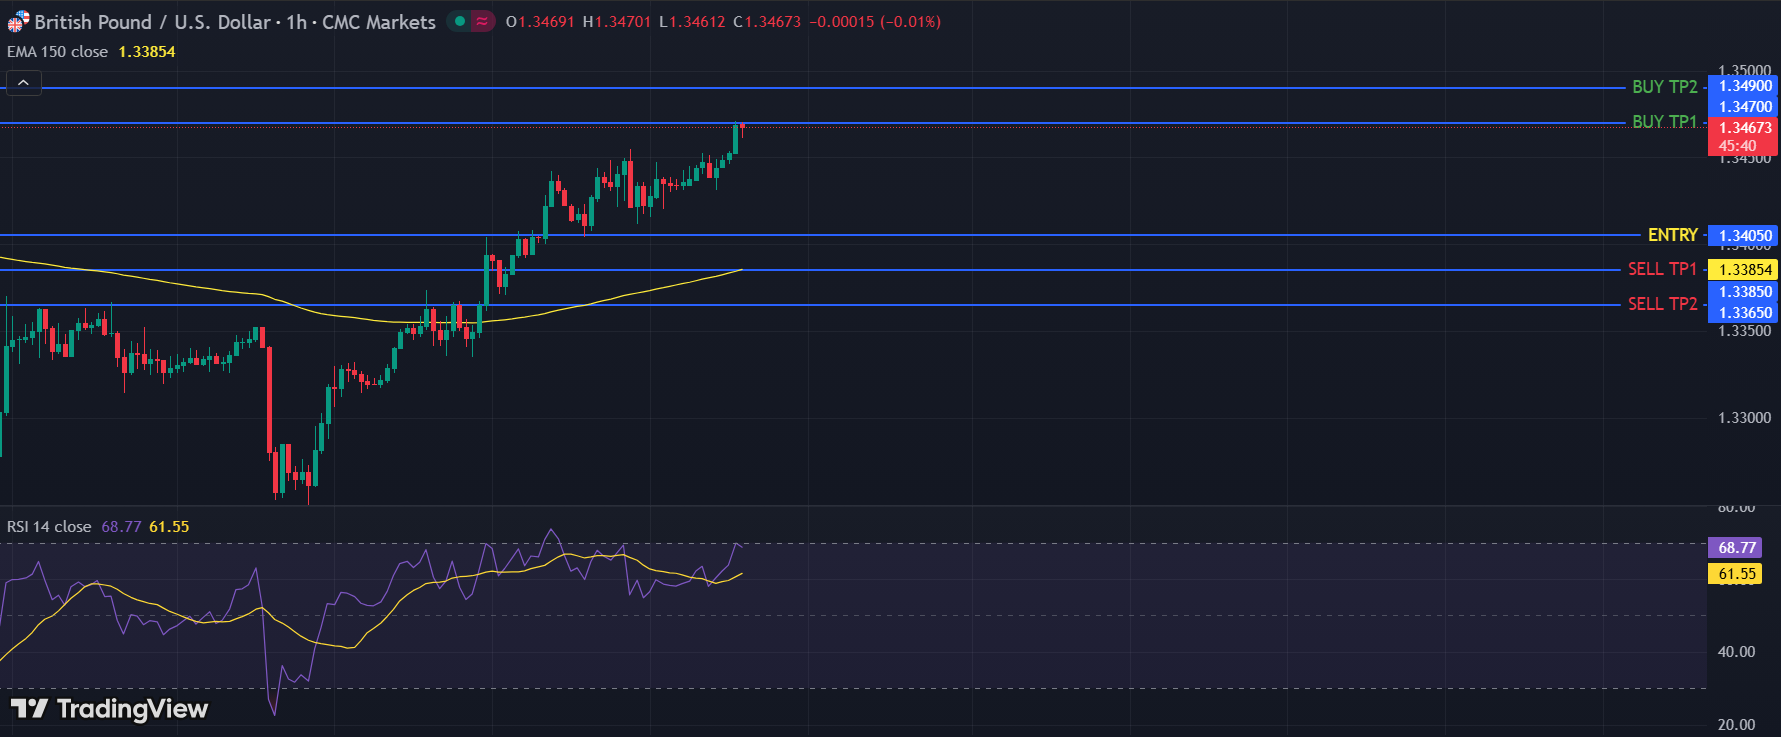The image size is (1781, 737).
Task: Click the SELL TP2 line label
Action: [x=1662, y=304]
